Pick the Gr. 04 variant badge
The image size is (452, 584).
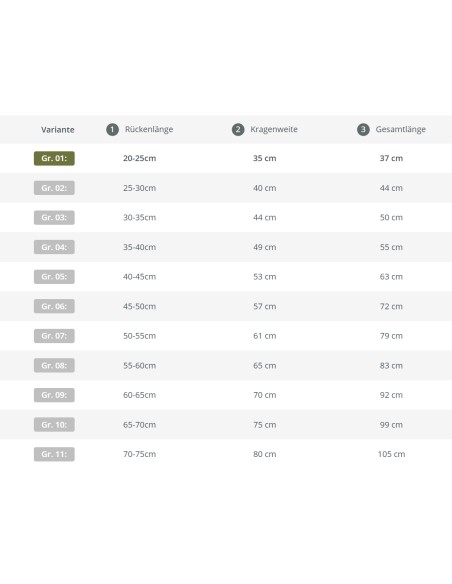click(x=54, y=247)
